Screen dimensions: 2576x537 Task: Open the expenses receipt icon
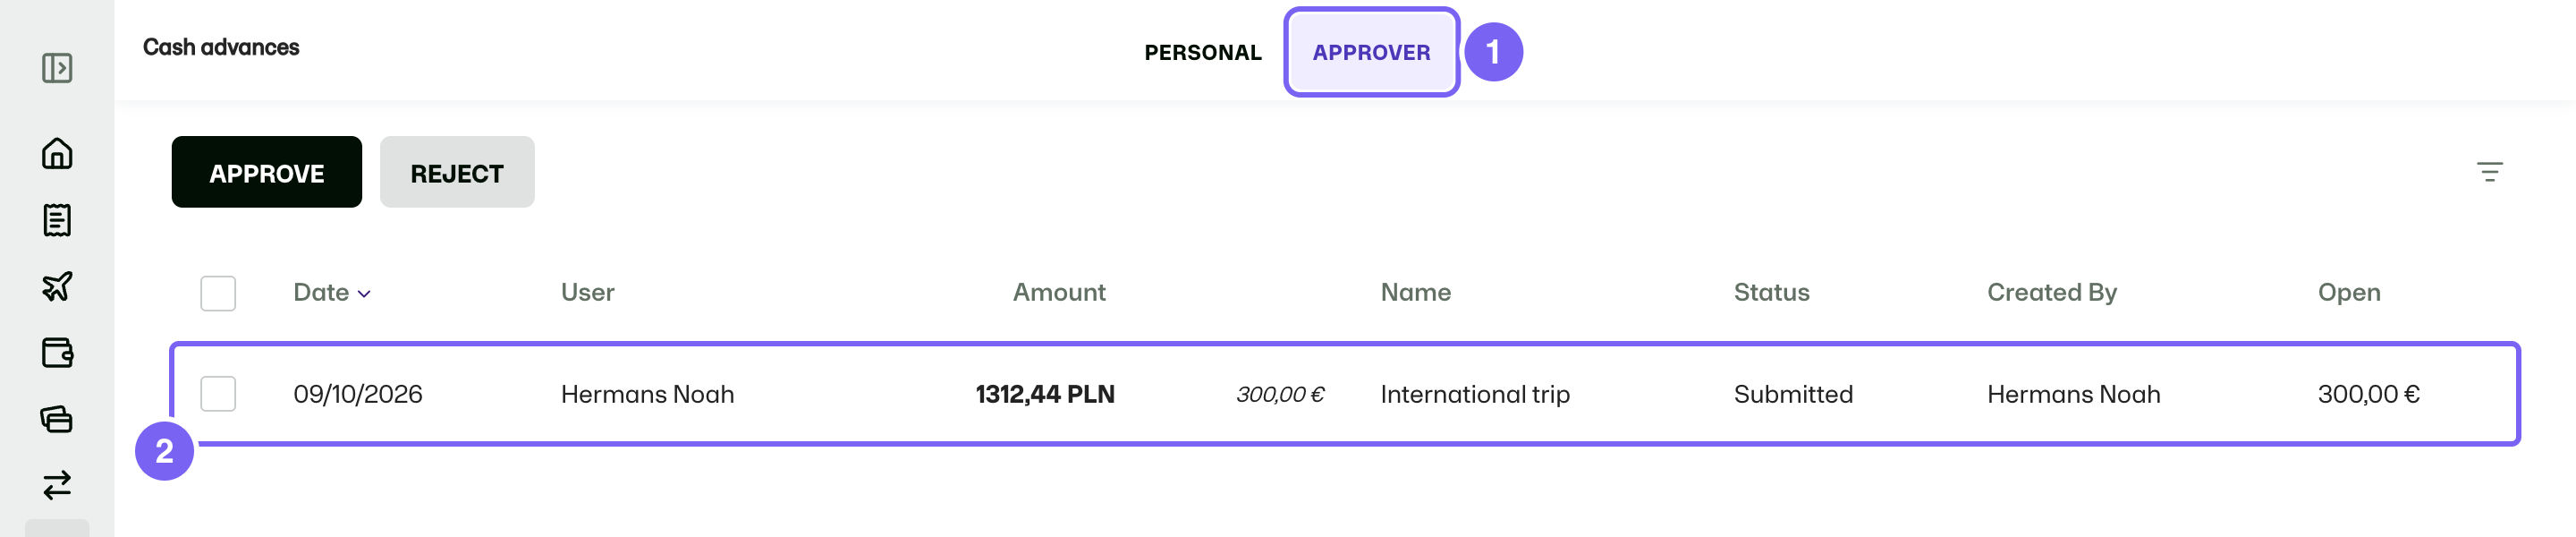pos(57,220)
